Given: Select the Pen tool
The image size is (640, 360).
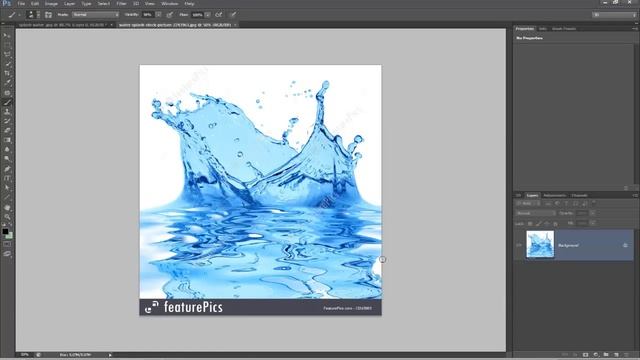Looking at the screenshot, I should 7,169.
